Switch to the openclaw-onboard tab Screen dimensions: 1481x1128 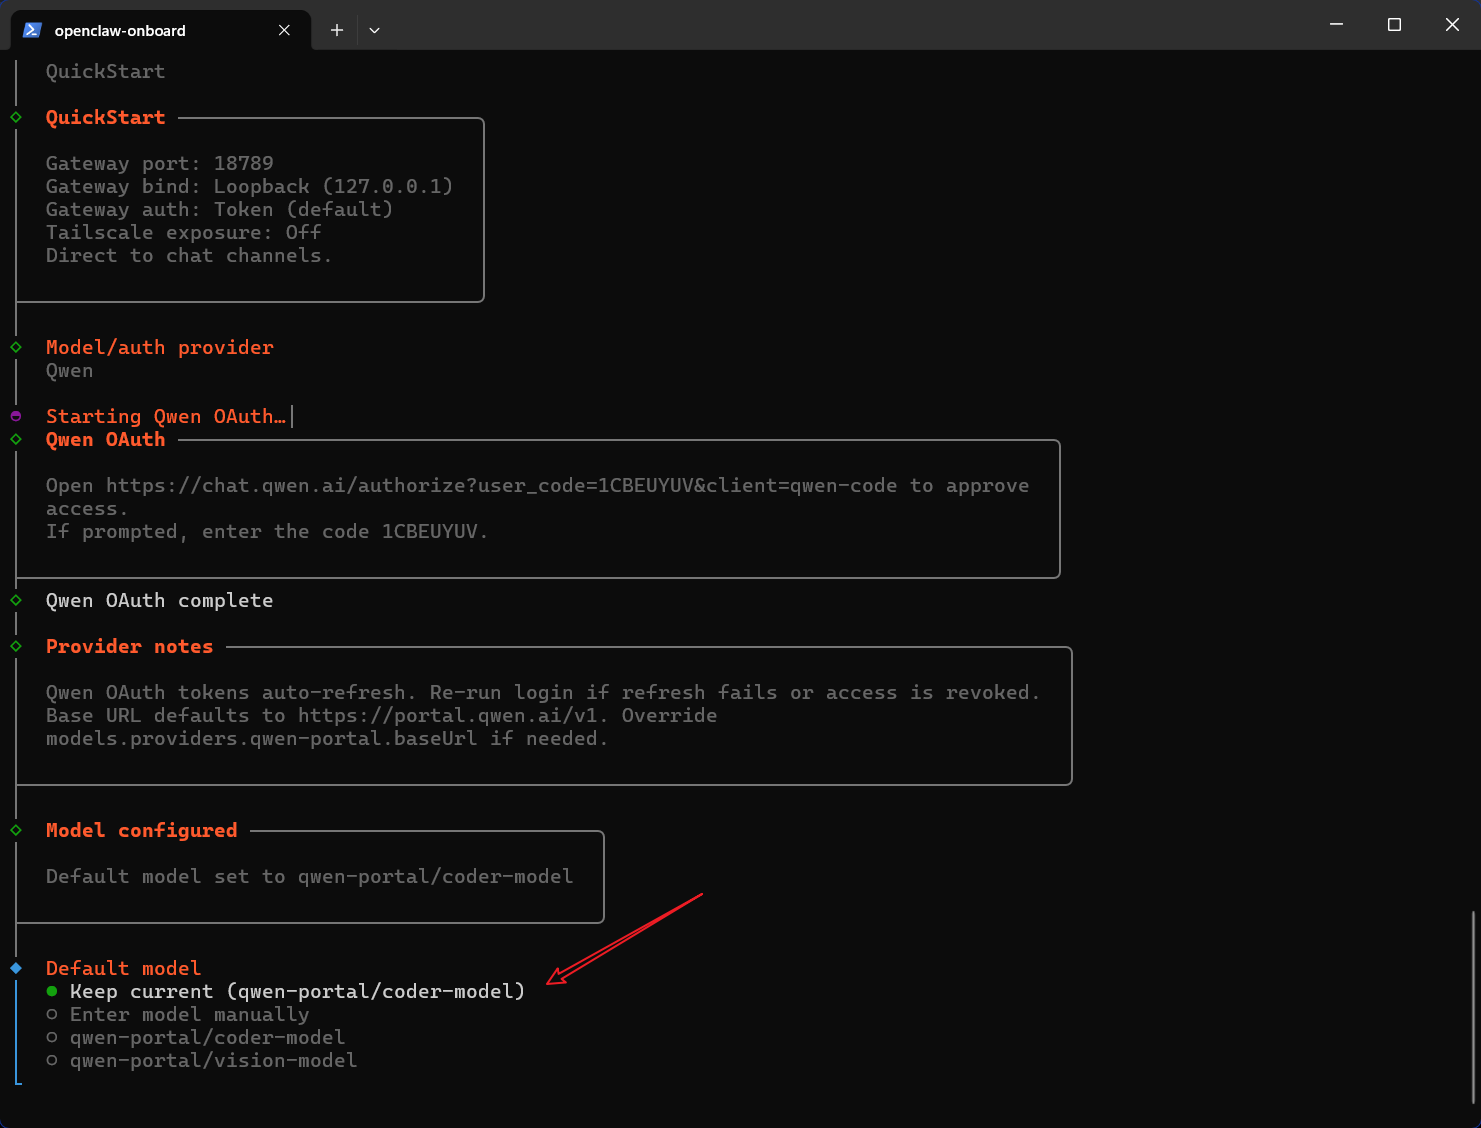point(160,30)
